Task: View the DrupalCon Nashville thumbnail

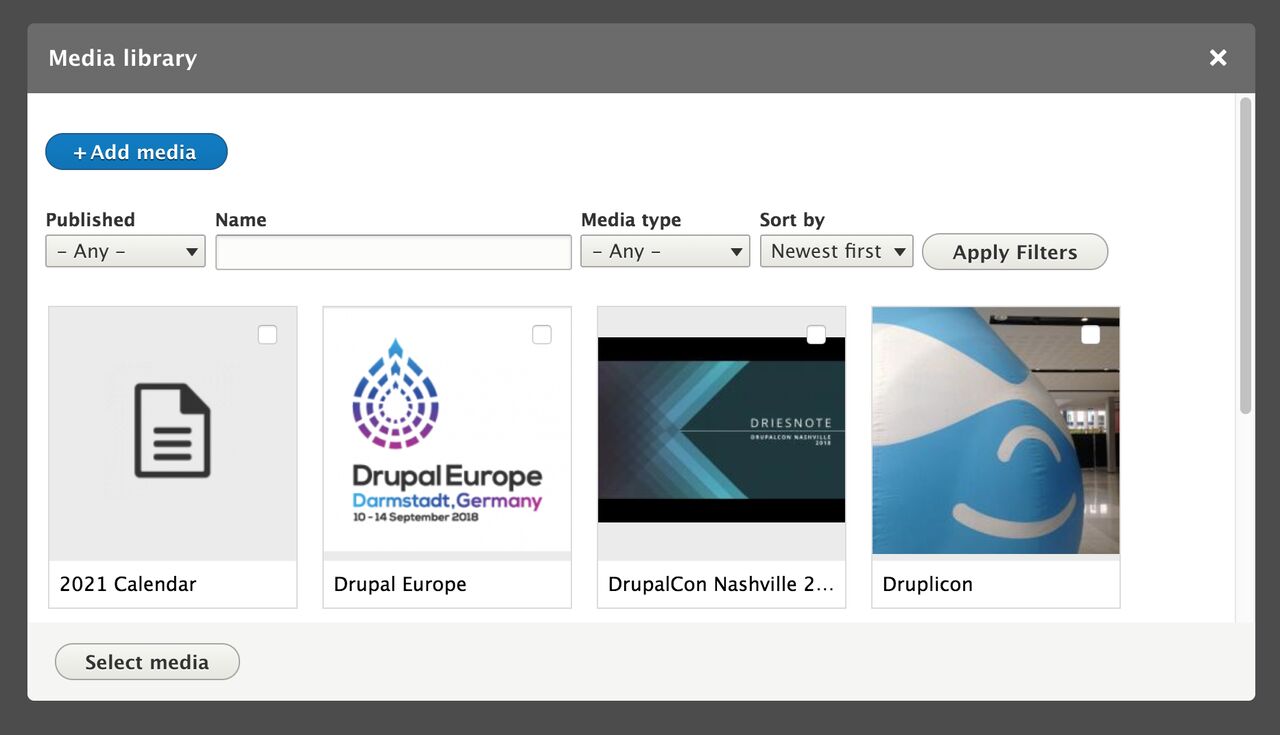Action: [721, 430]
